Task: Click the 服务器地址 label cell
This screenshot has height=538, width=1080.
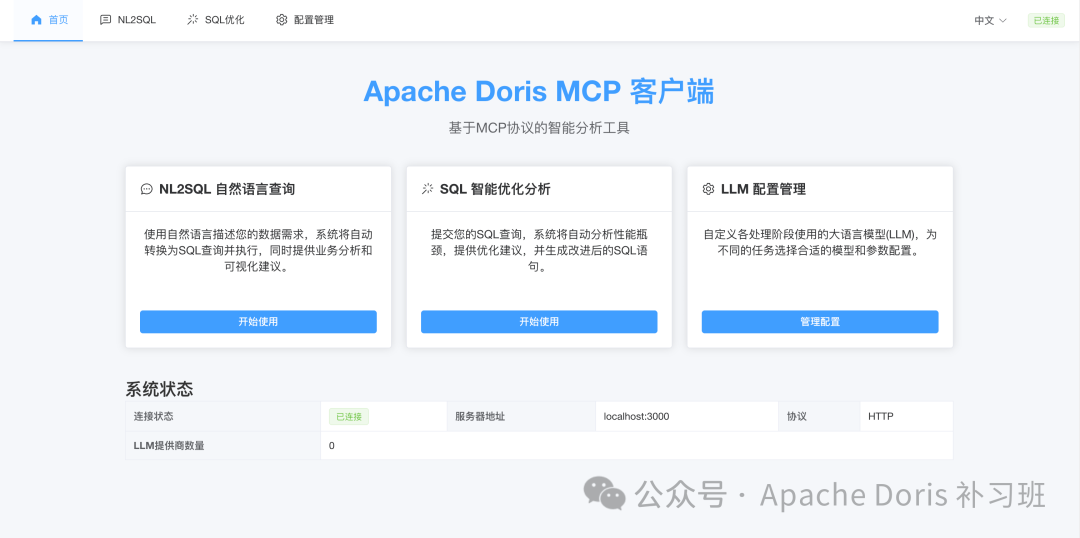Action: pyautogui.click(x=521, y=416)
